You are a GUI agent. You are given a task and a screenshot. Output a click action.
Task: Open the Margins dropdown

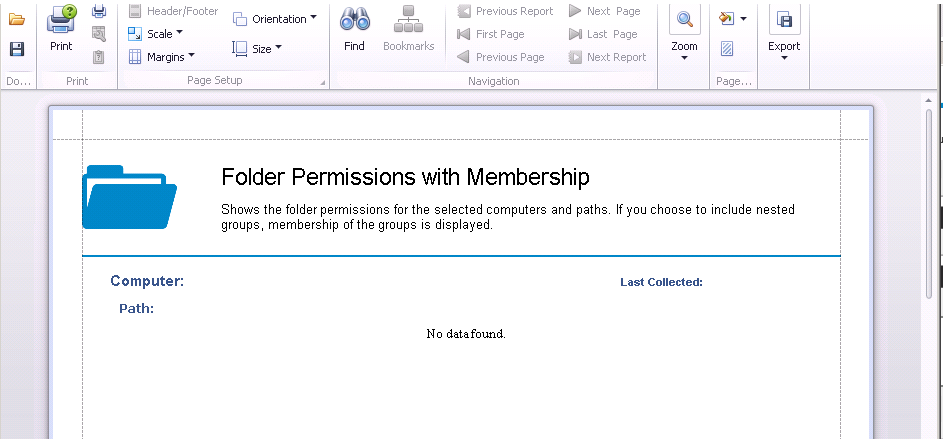tap(162, 57)
